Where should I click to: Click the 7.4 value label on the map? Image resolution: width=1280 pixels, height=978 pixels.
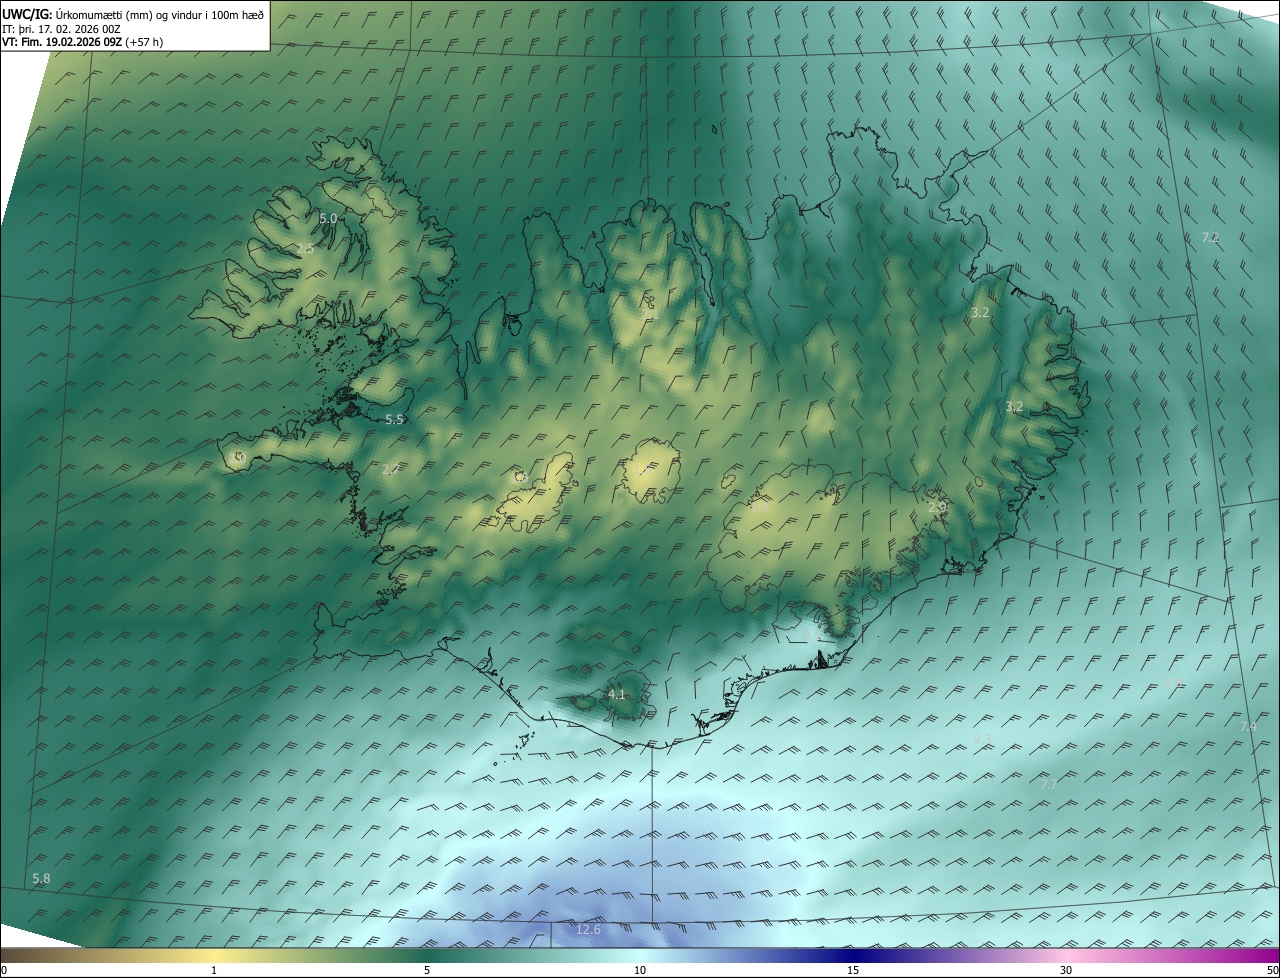pos(1248,726)
